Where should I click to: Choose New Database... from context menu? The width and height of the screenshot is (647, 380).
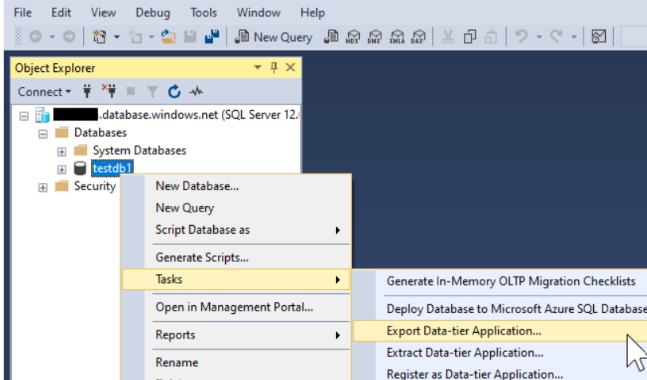tap(236, 186)
